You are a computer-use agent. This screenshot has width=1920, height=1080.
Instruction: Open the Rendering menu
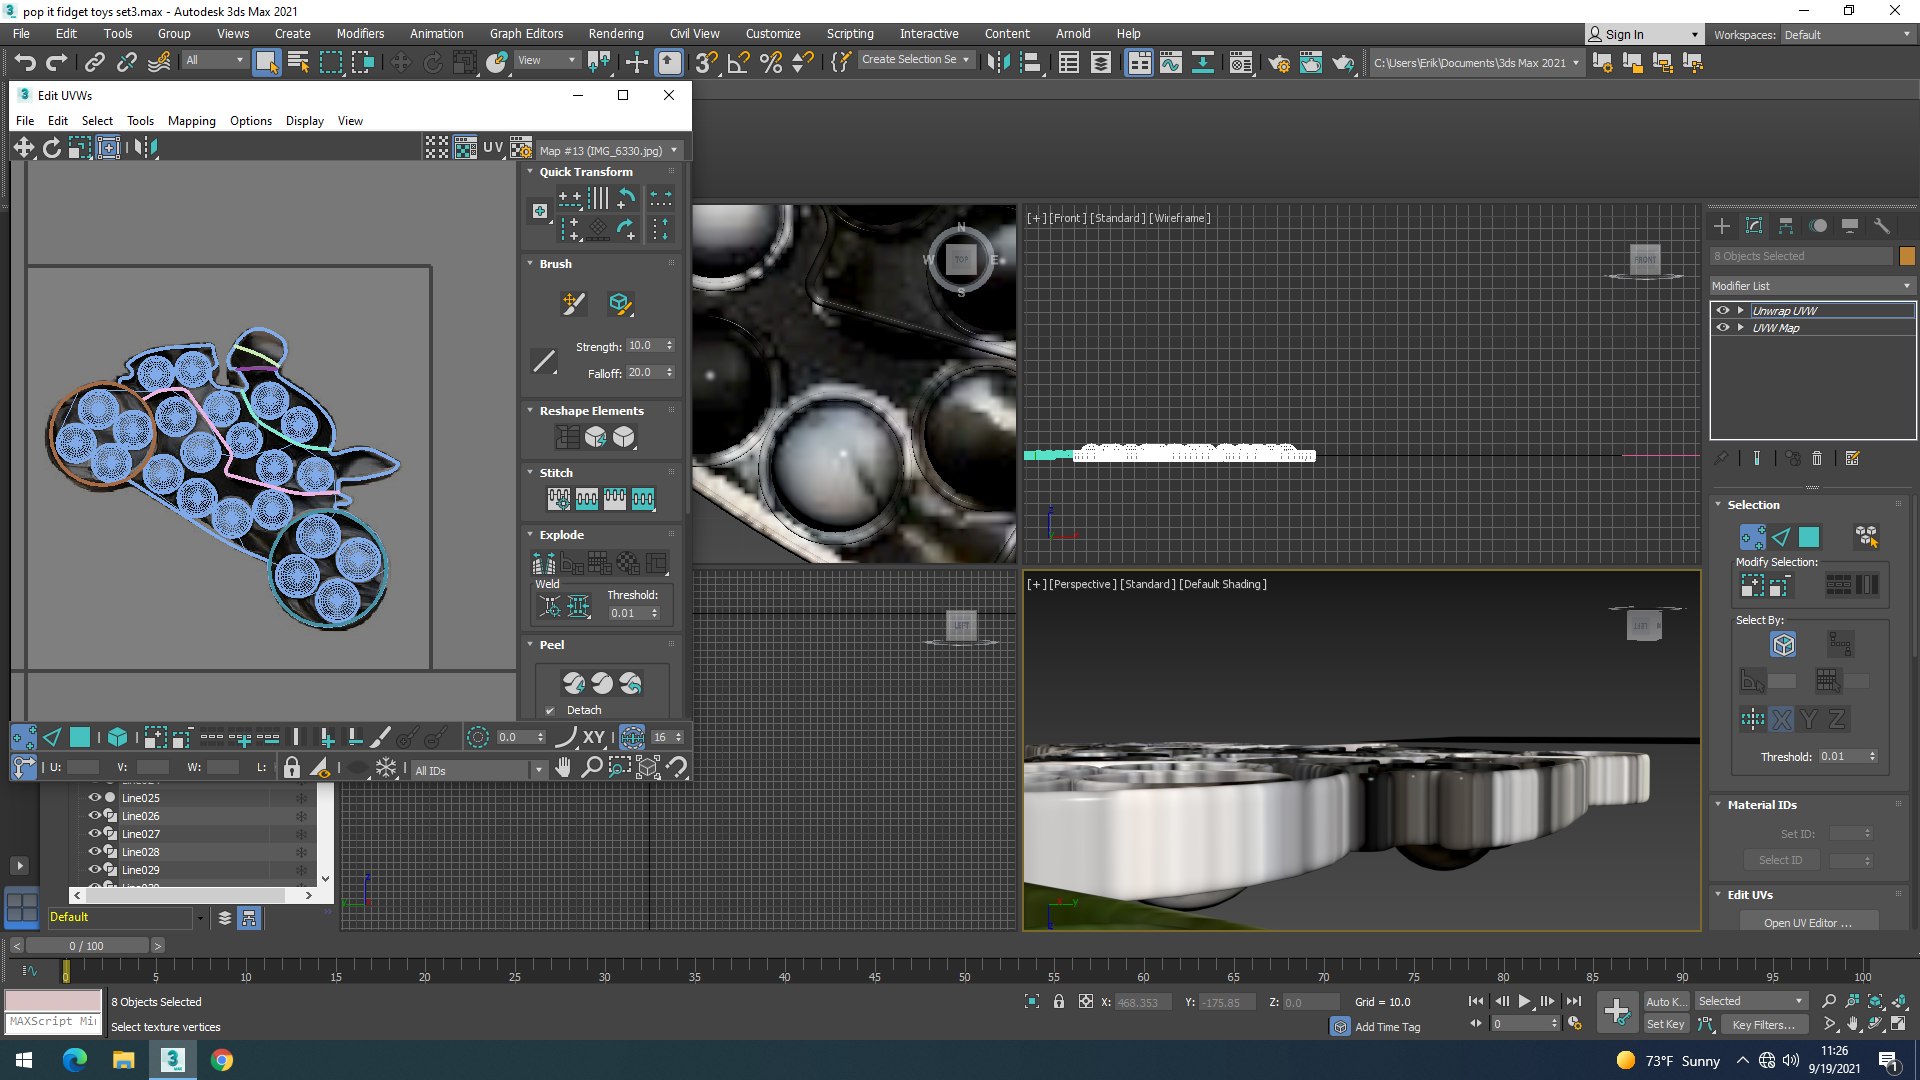pyautogui.click(x=615, y=33)
